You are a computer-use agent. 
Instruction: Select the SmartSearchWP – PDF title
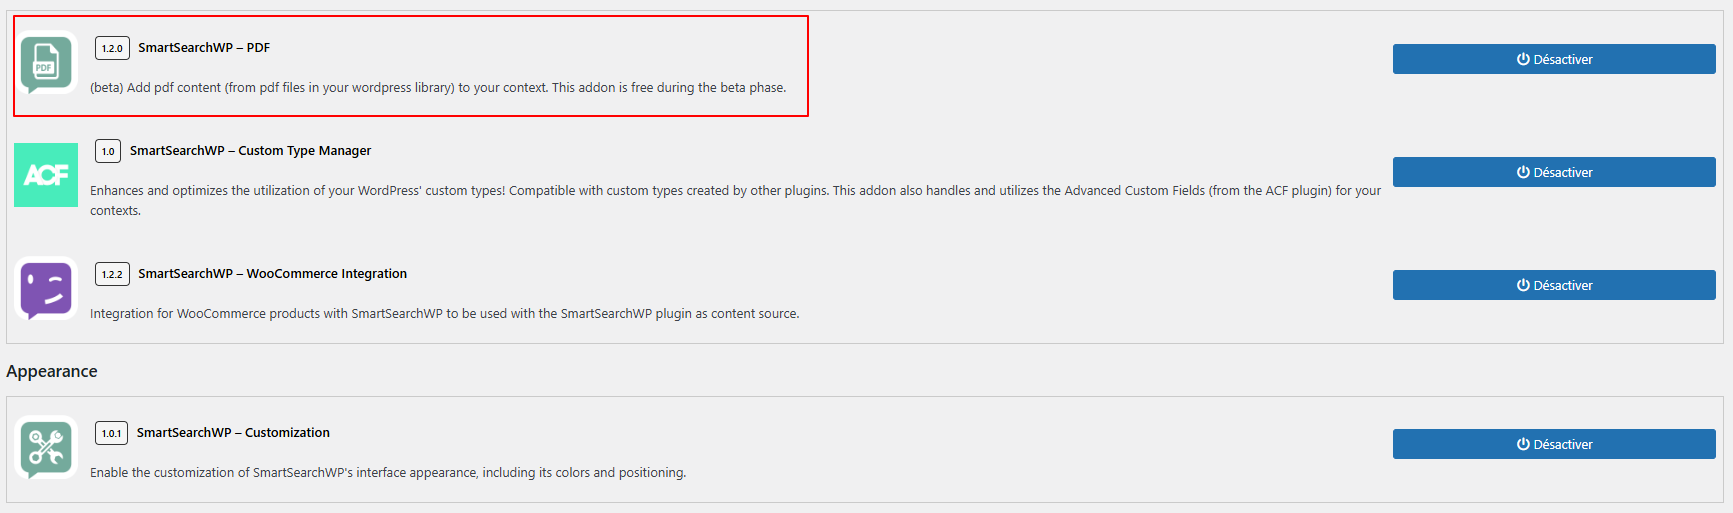pyautogui.click(x=204, y=48)
